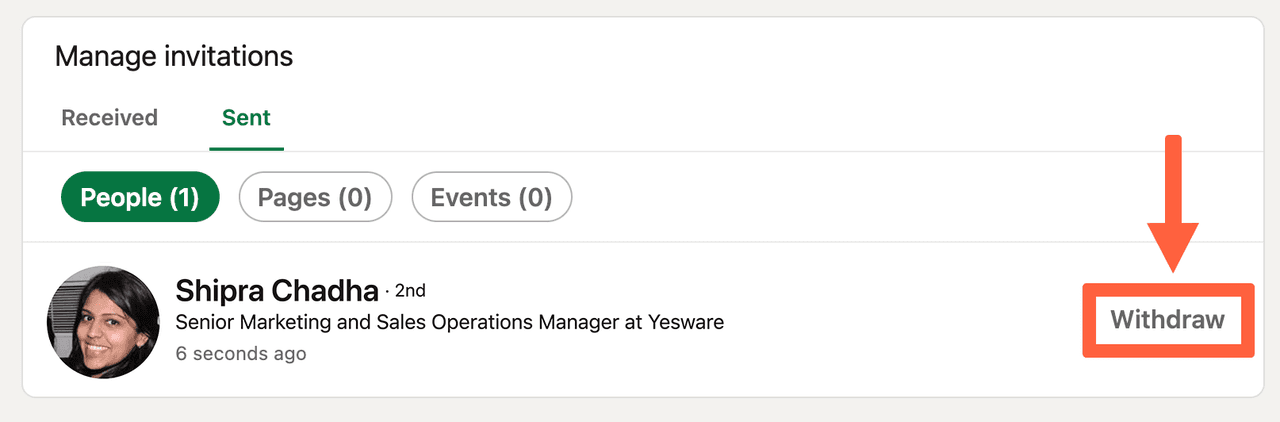The image size is (1280, 422).
Task: Select the People (1) filter pill
Action: (x=140, y=198)
